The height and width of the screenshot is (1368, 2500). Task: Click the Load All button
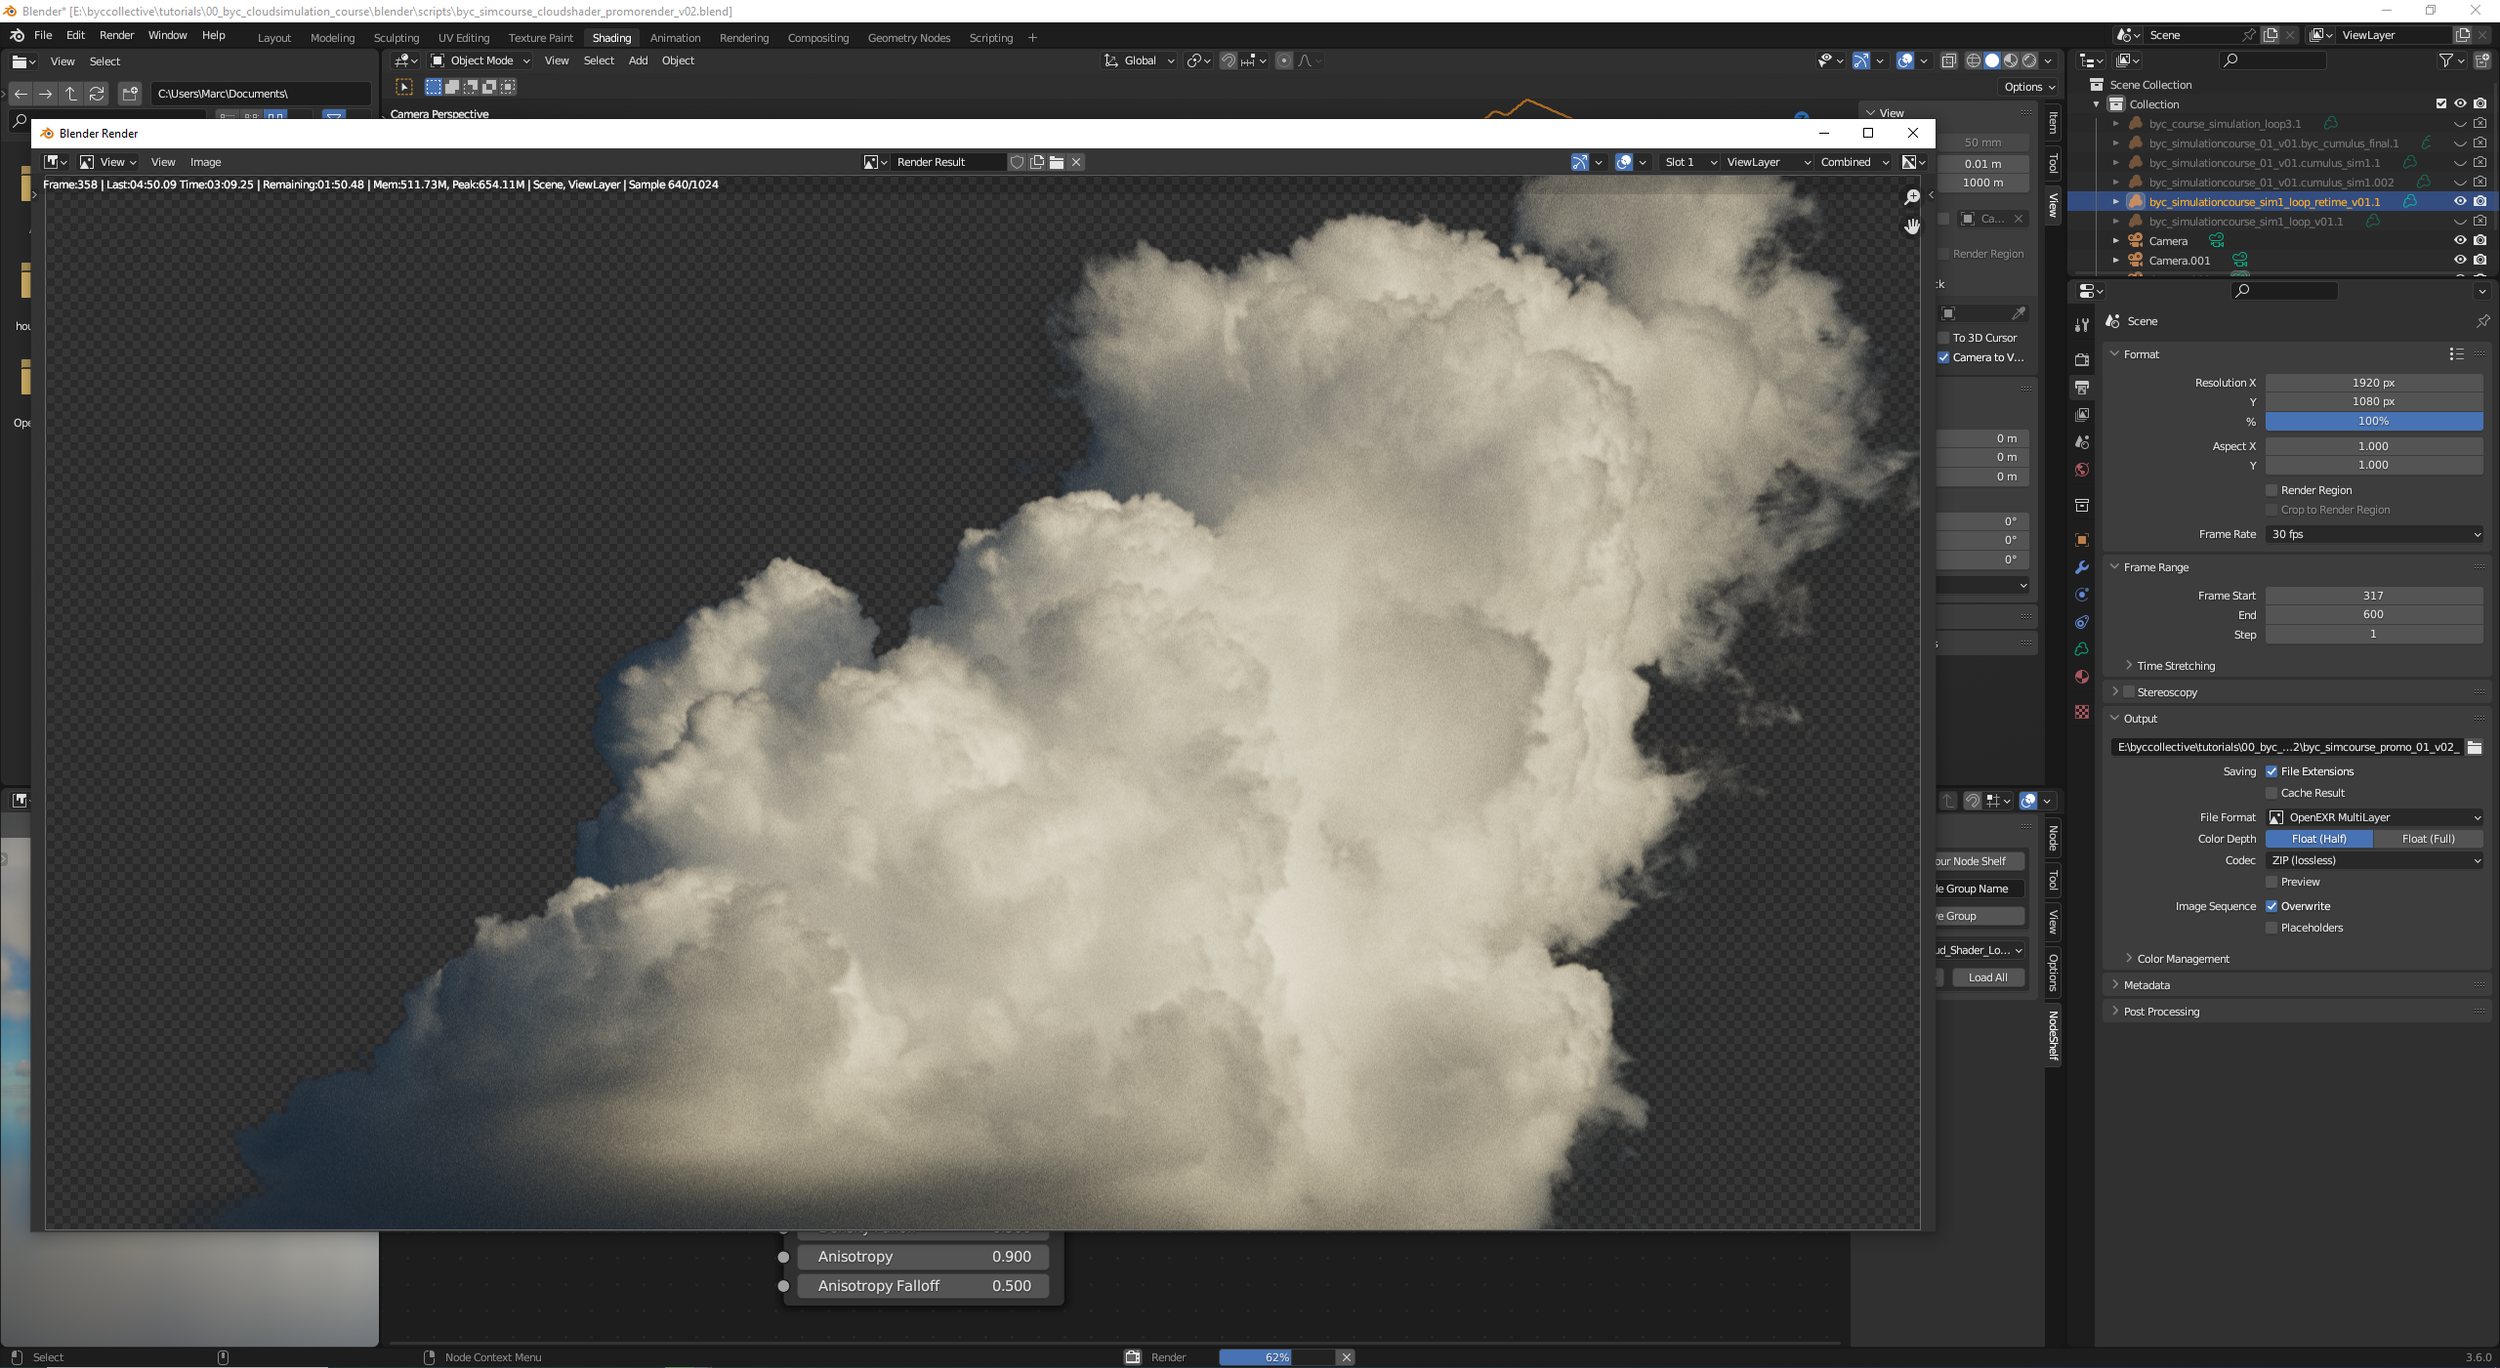[x=1987, y=978]
